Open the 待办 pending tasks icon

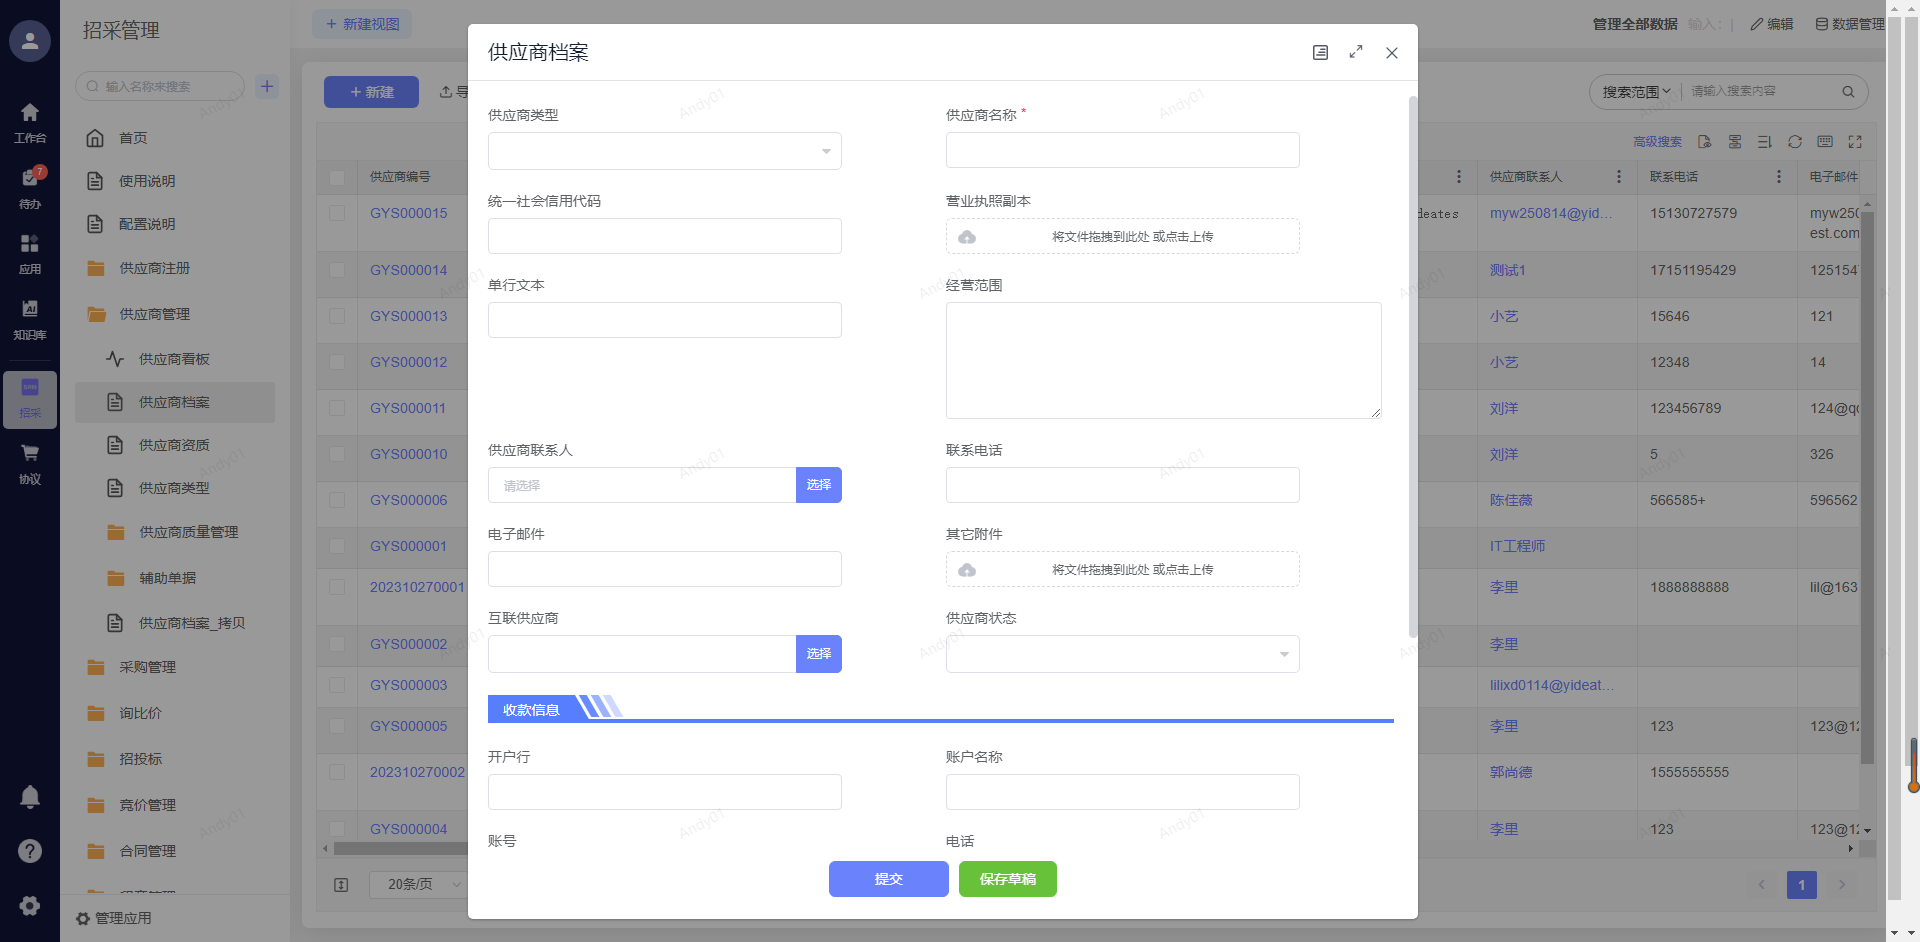pyautogui.click(x=30, y=186)
